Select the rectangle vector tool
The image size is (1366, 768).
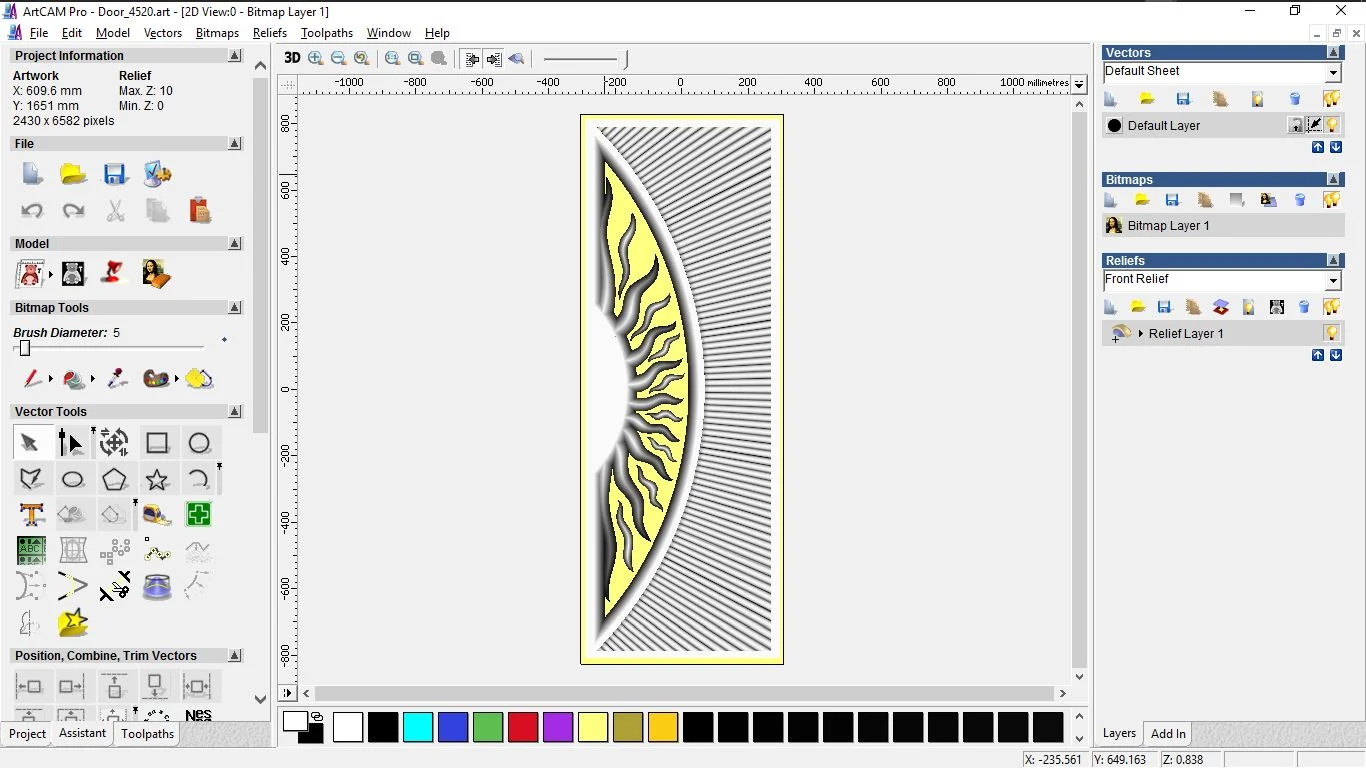(157, 443)
